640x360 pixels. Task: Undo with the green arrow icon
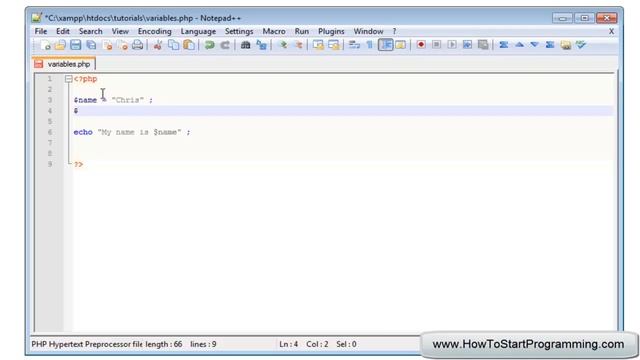click(209, 45)
